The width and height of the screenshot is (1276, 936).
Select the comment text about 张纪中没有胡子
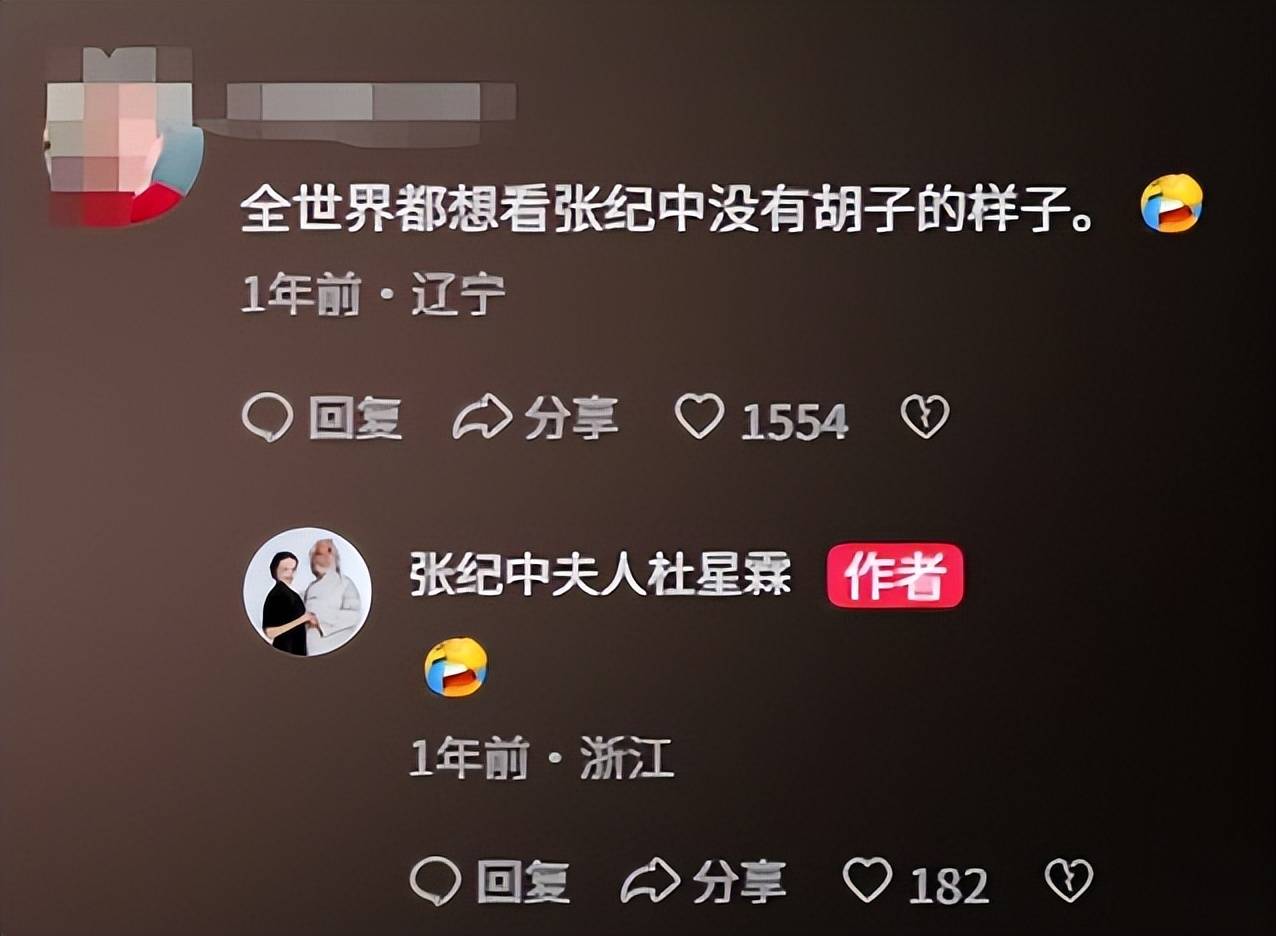pos(666,208)
